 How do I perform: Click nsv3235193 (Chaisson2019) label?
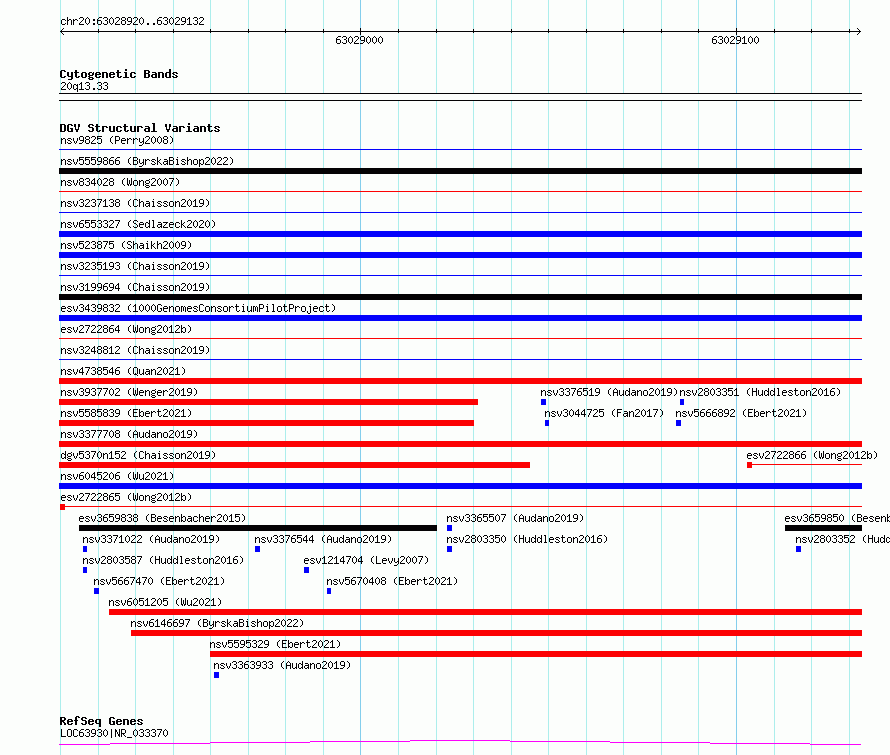(135, 266)
